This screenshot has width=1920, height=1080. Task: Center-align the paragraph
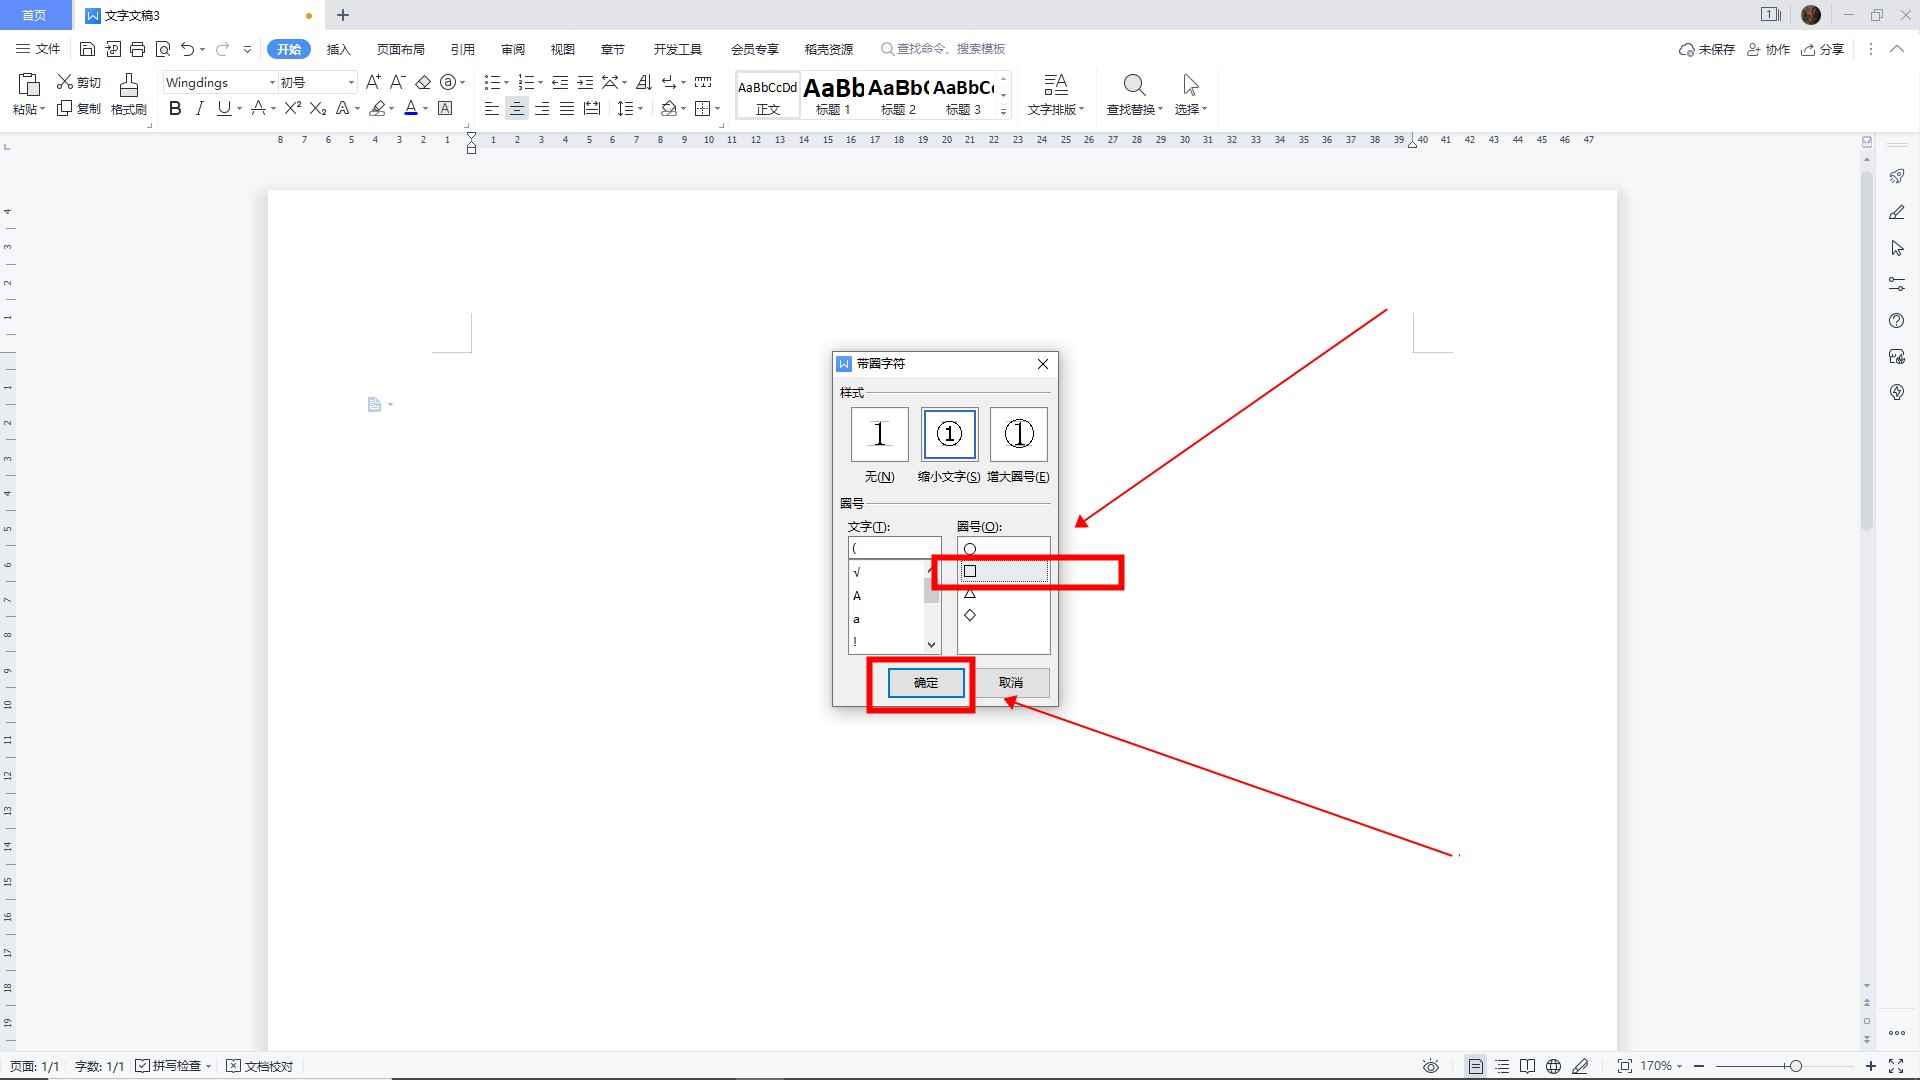(x=517, y=108)
